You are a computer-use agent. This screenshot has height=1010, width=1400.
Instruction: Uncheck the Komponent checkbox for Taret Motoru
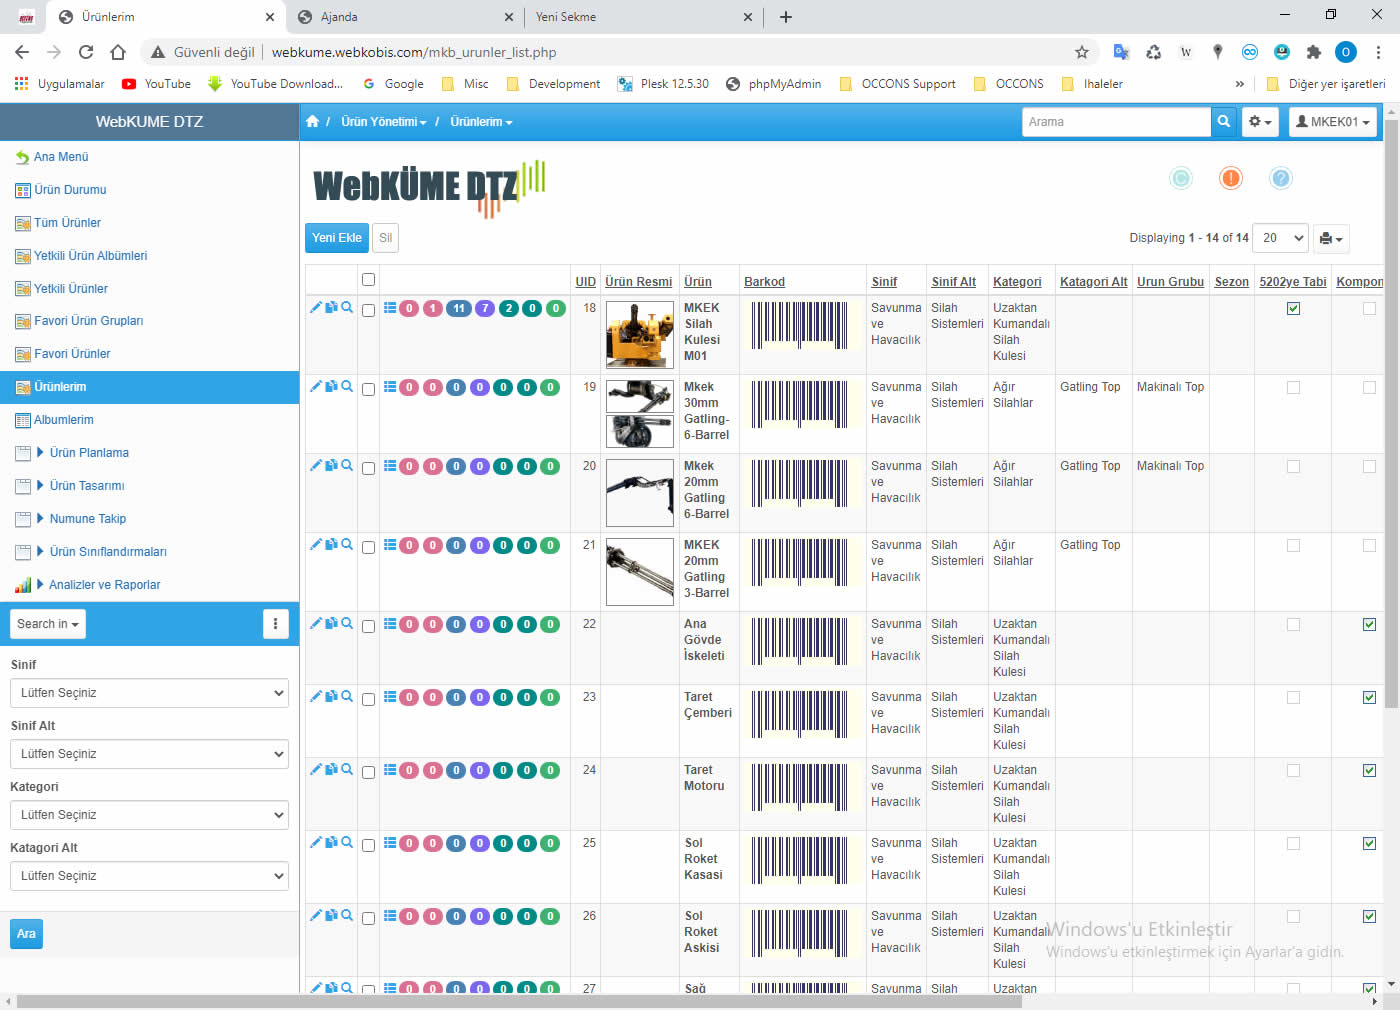[x=1369, y=770]
